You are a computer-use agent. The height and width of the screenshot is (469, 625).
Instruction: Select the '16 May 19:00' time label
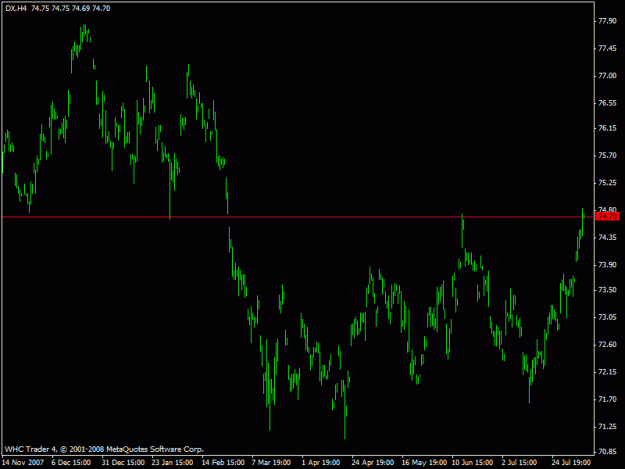pyautogui.click(x=425, y=463)
